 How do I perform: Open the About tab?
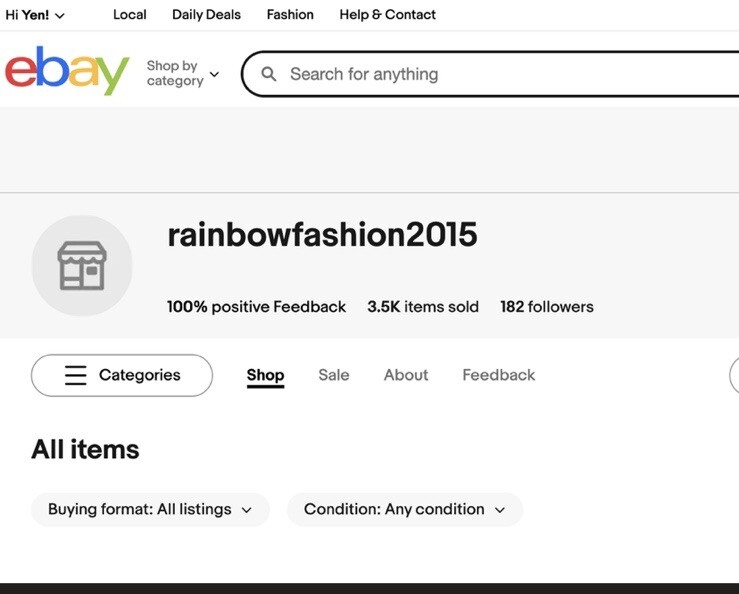[x=406, y=375]
